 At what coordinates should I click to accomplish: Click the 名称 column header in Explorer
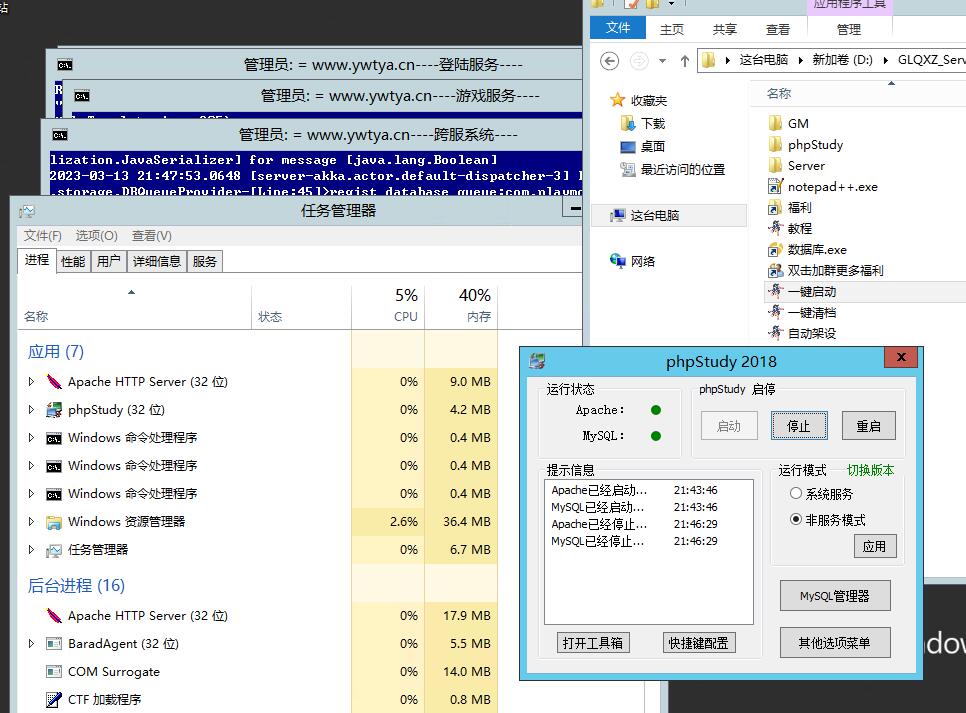pyautogui.click(x=779, y=94)
